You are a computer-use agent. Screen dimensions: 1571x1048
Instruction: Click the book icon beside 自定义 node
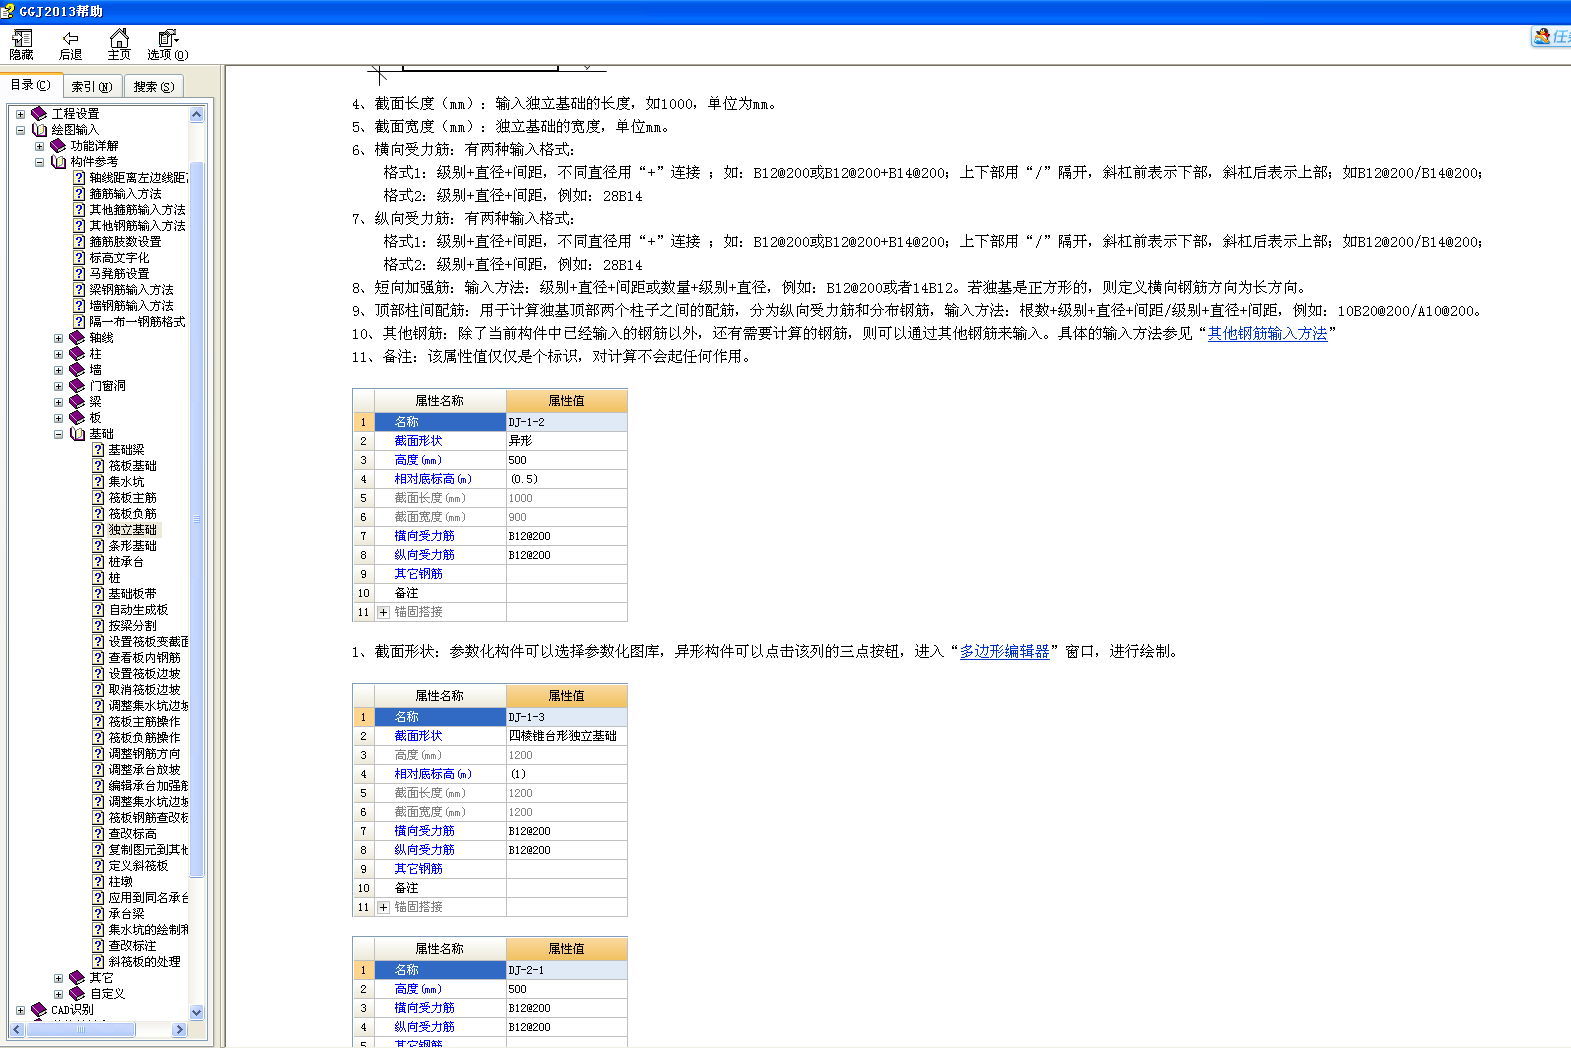point(77,994)
